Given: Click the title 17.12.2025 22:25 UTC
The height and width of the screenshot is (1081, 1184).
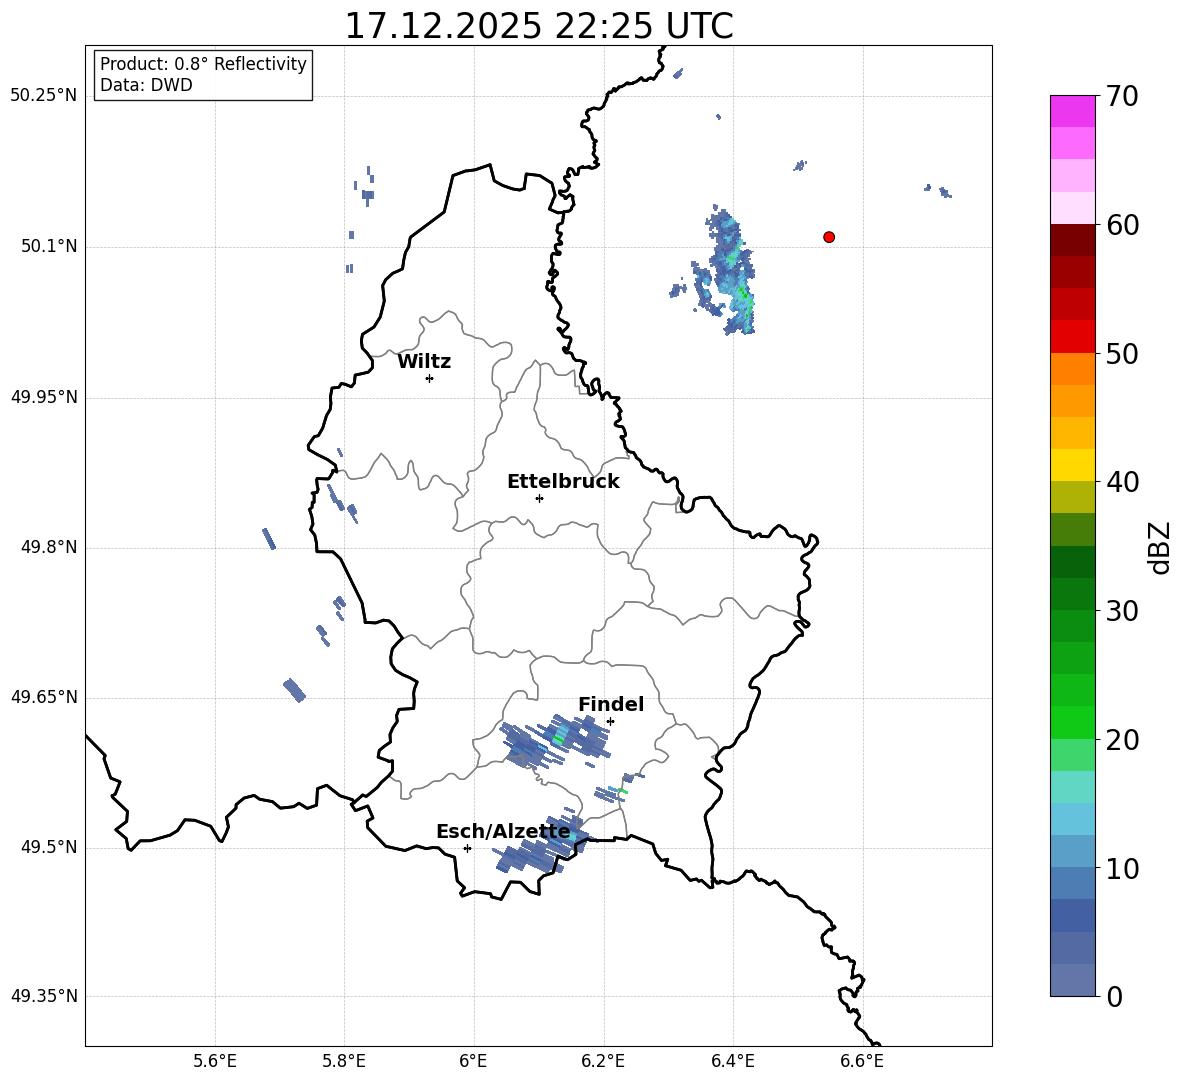Looking at the screenshot, I should click(x=539, y=26).
